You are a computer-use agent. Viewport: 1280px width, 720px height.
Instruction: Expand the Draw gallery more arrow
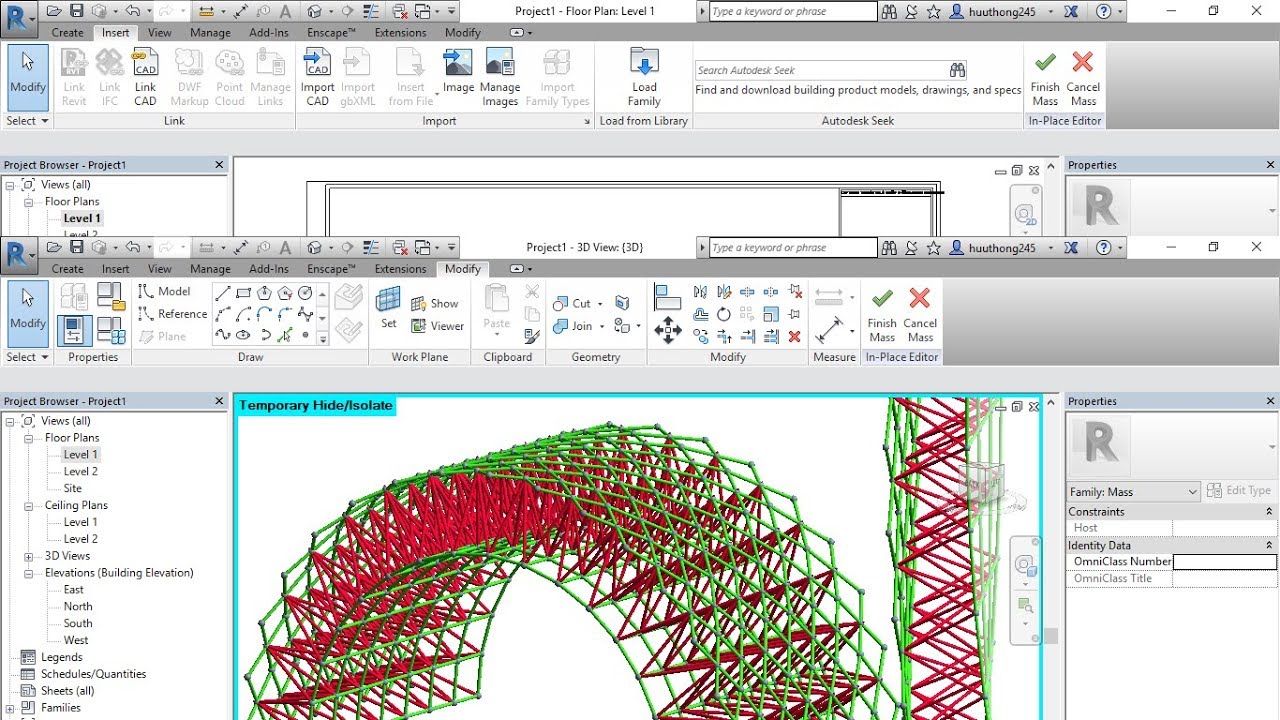pyautogui.click(x=322, y=340)
